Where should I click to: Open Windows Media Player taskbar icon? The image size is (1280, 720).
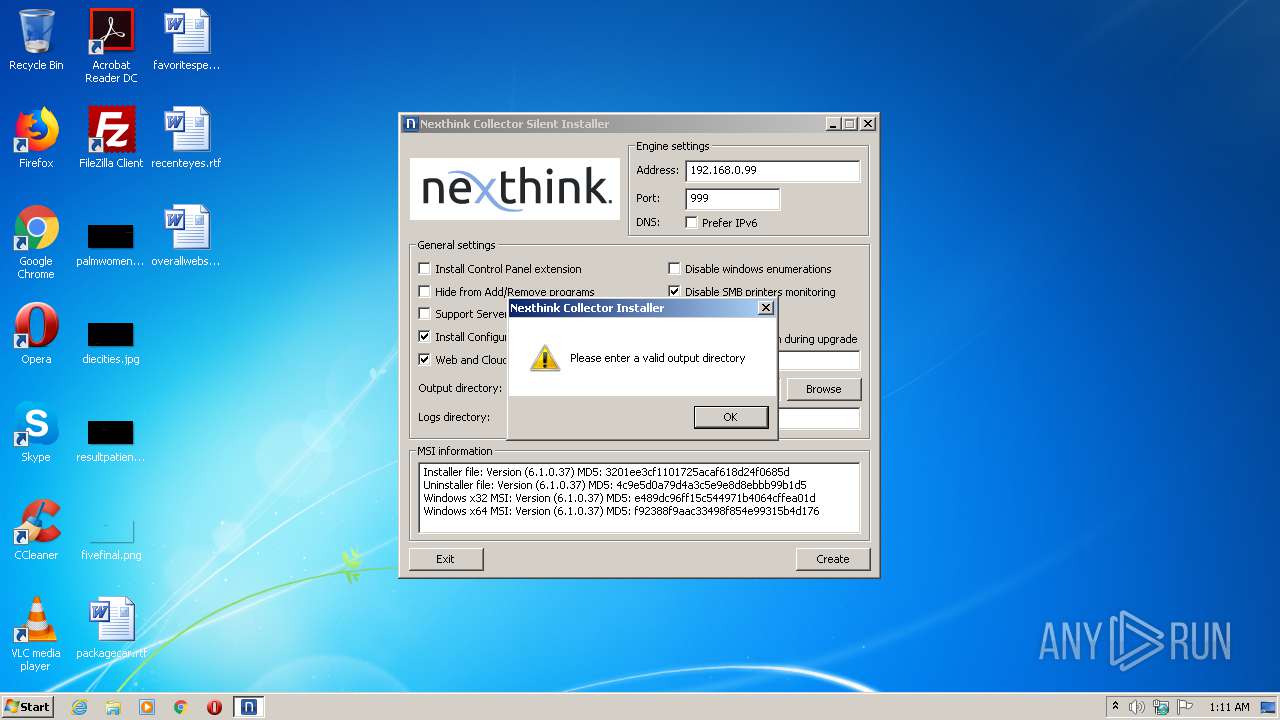point(147,707)
